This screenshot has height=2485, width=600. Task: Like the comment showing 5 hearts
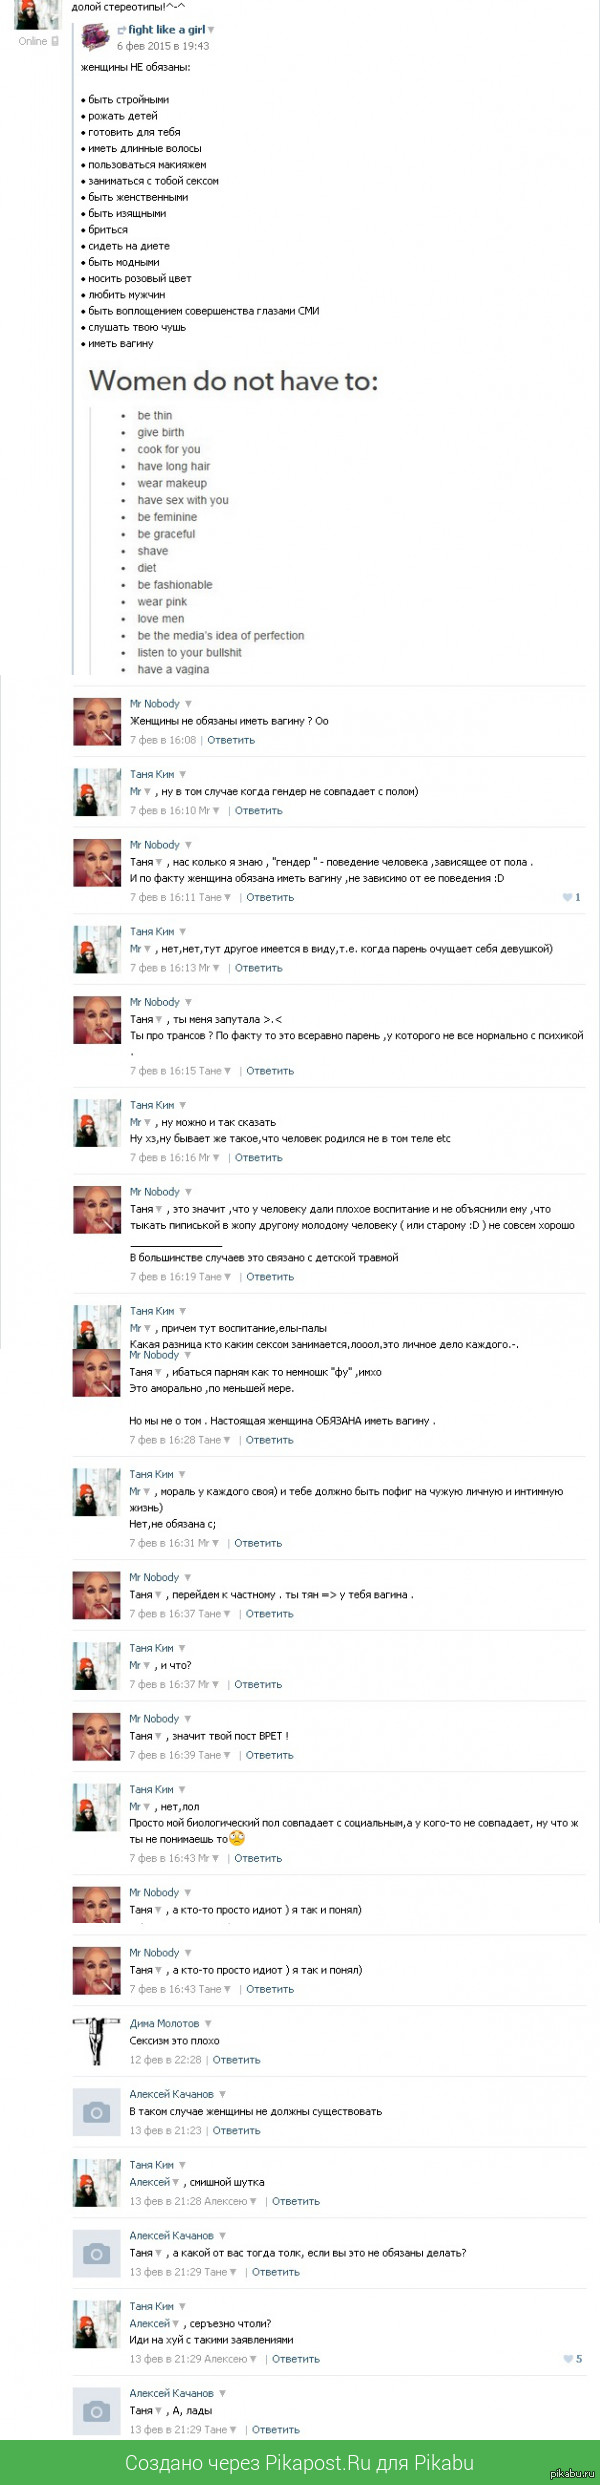click(572, 2359)
